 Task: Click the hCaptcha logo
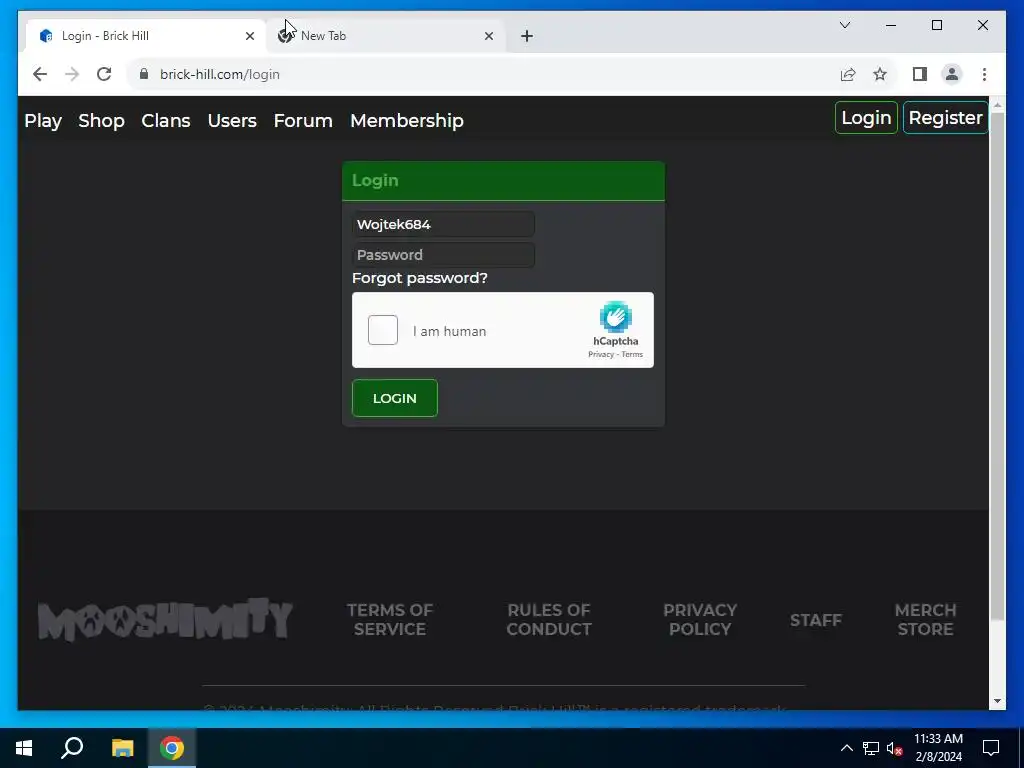click(615, 317)
